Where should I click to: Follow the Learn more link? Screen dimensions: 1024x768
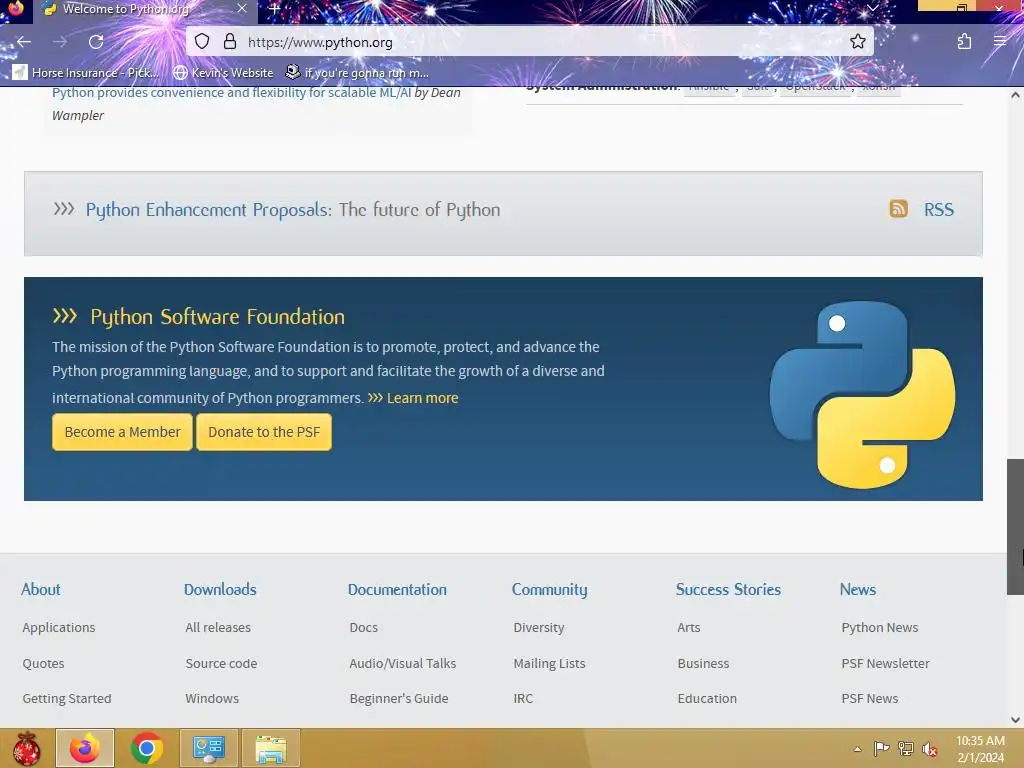pyautogui.click(x=423, y=398)
